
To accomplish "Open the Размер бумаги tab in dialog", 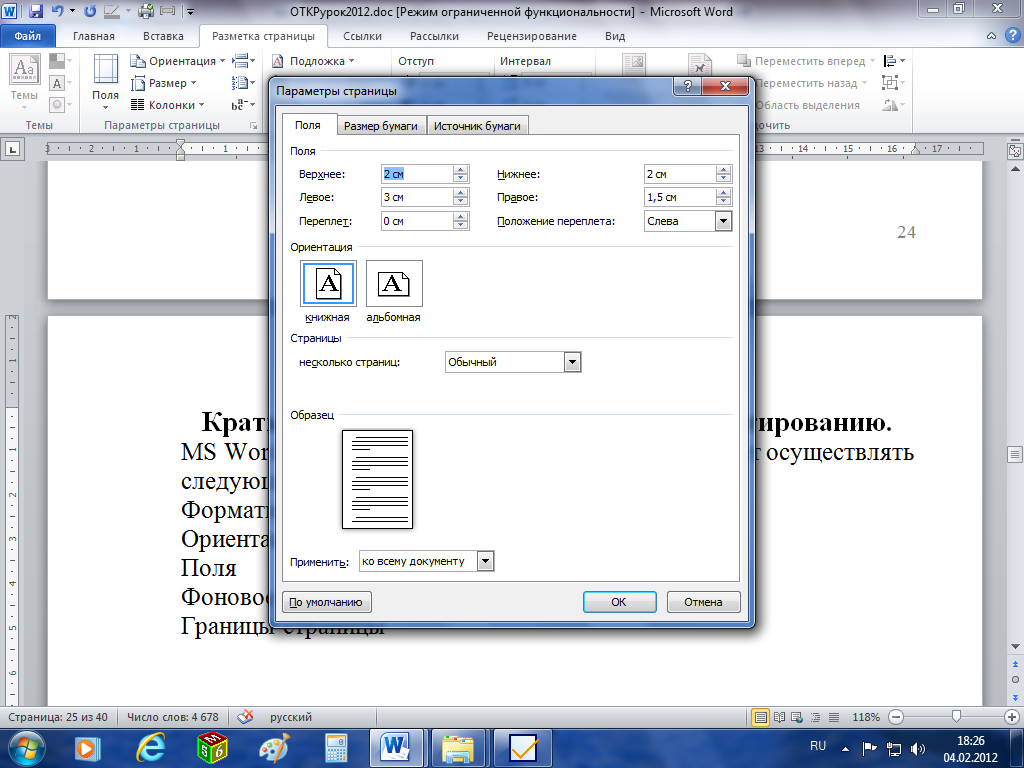I will click(x=381, y=126).
